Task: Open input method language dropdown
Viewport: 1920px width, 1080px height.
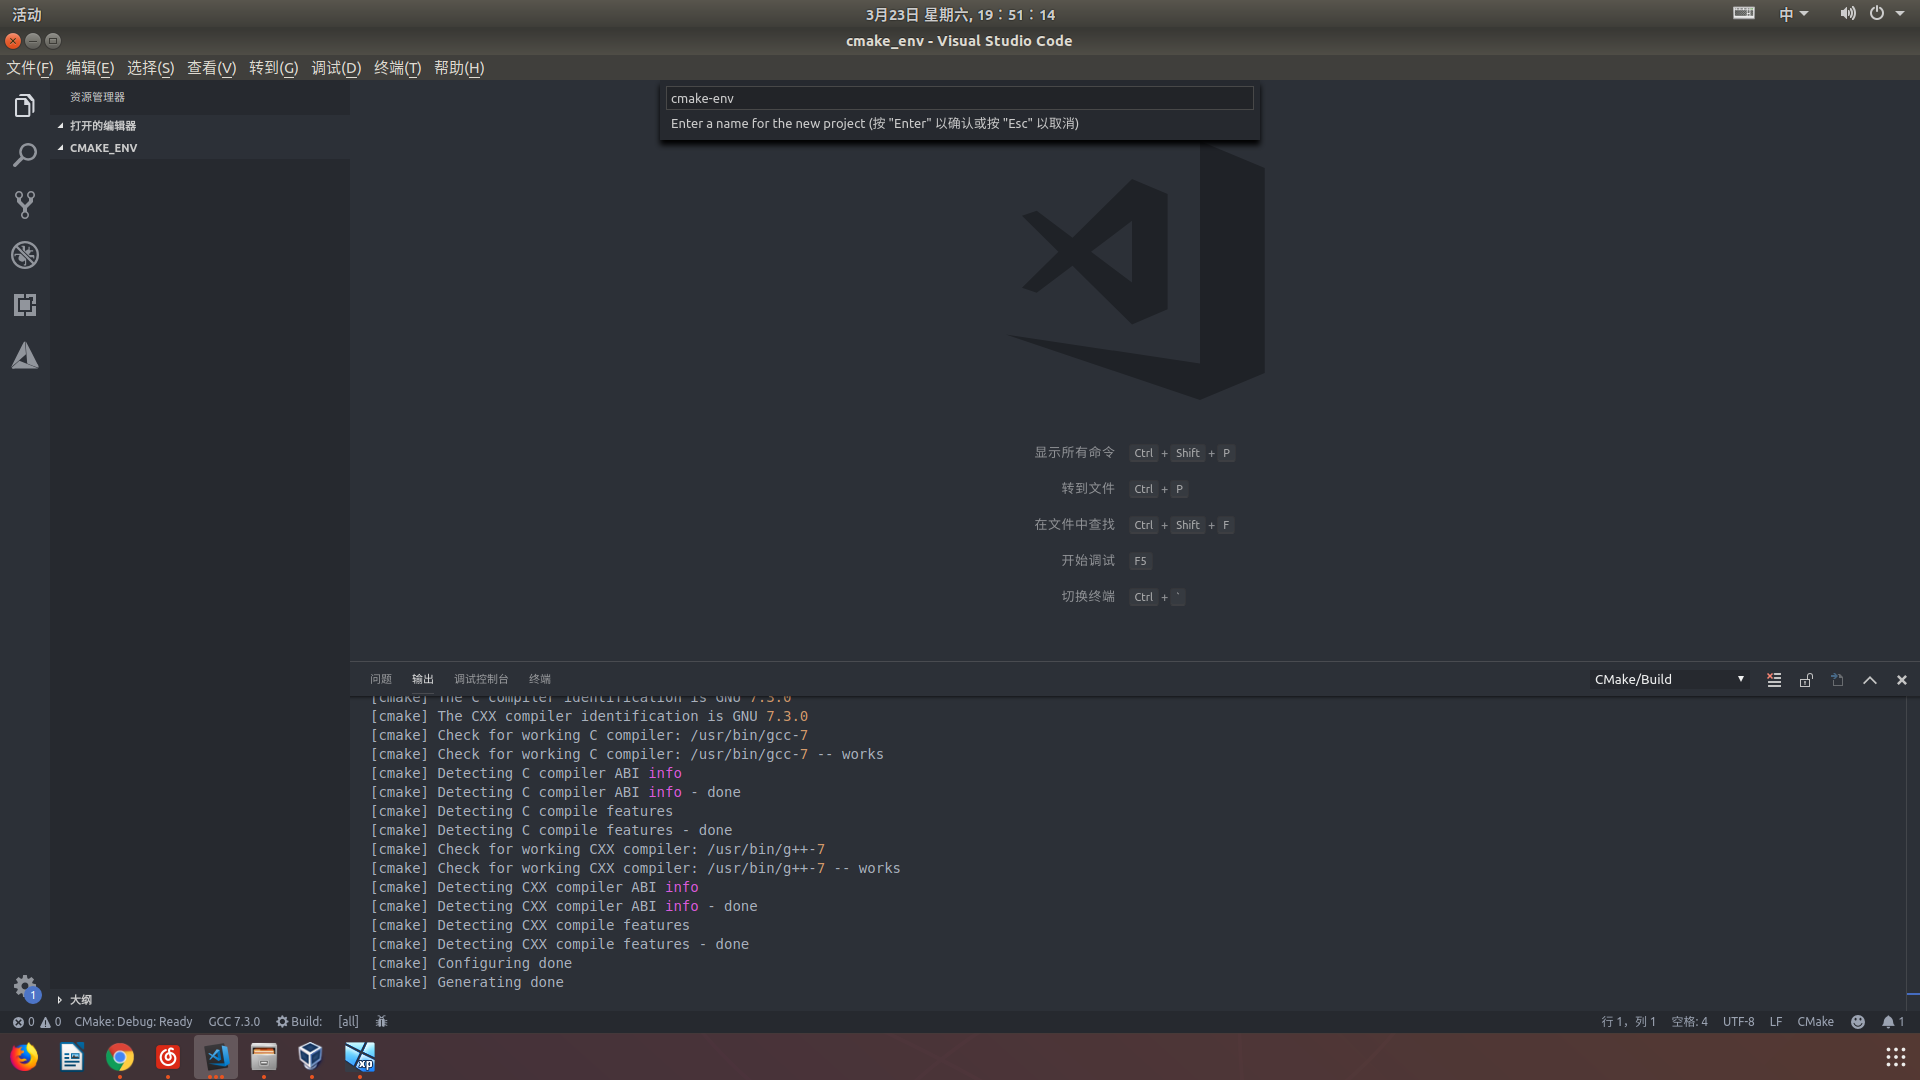Action: pos(1793,14)
